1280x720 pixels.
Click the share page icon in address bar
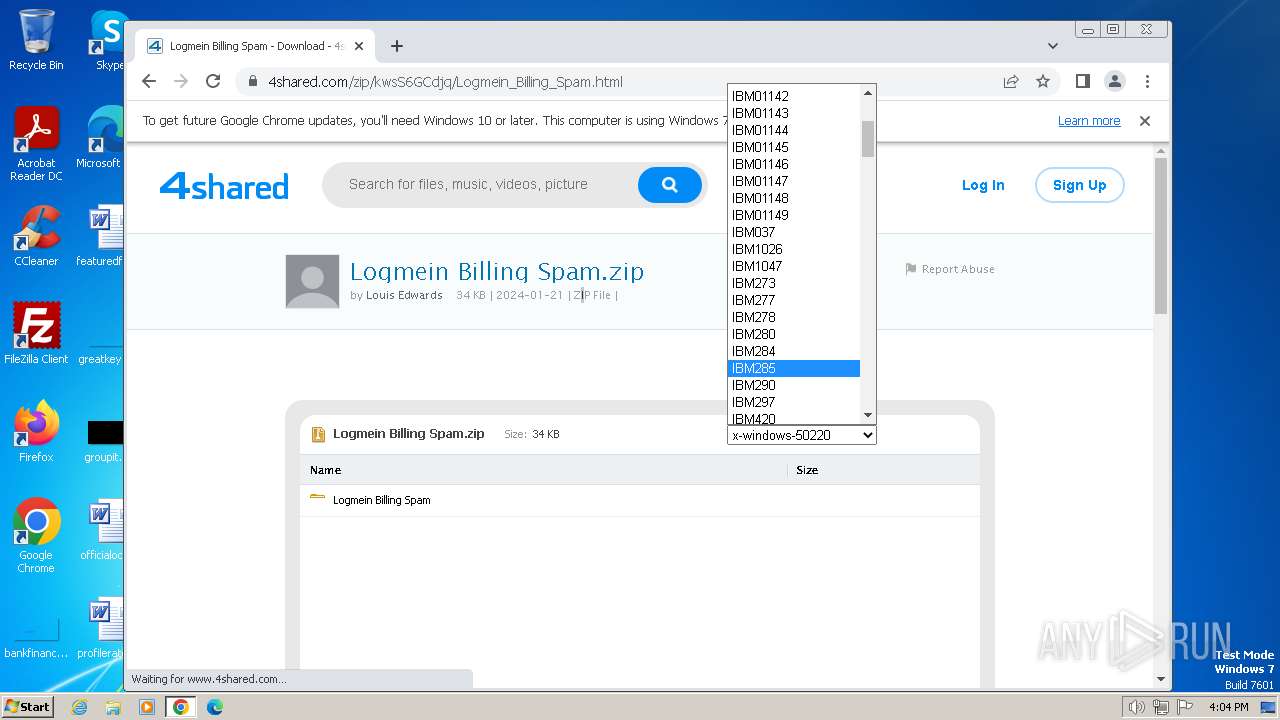(x=1011, y=82)
